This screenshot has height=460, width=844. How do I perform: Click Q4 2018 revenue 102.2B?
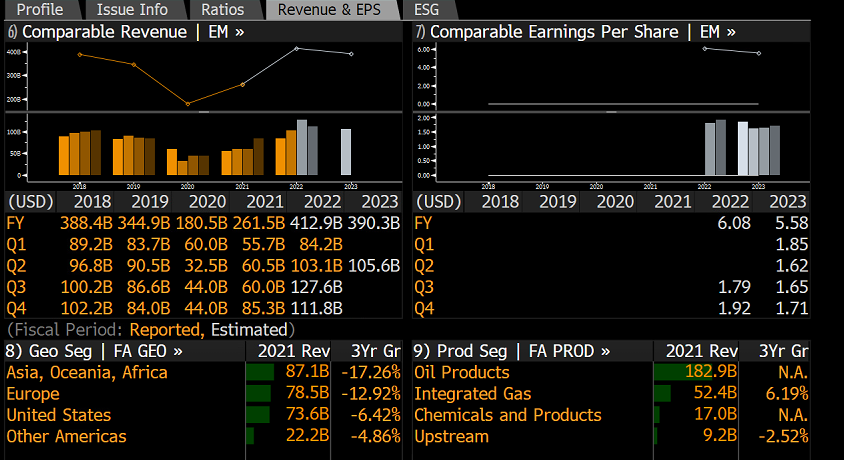click(86, 308)
